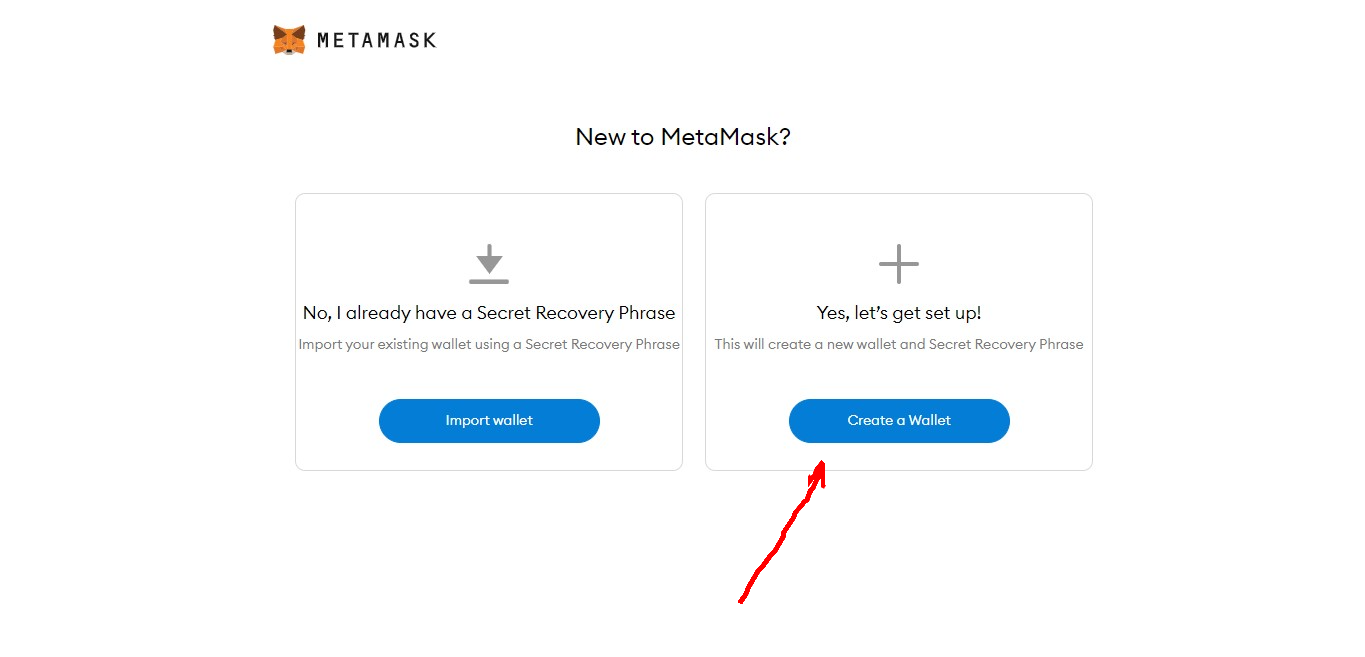Click the word "New" in the page heading
The height and width of the screenshot is (657, 1365).
tap(600, 137)
